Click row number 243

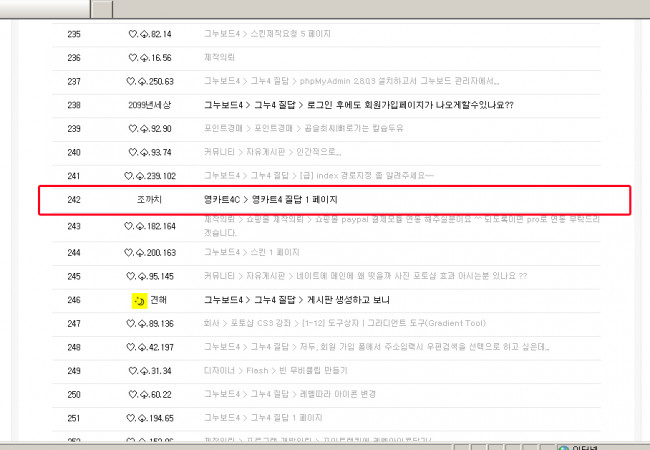[x=74, y=226]
